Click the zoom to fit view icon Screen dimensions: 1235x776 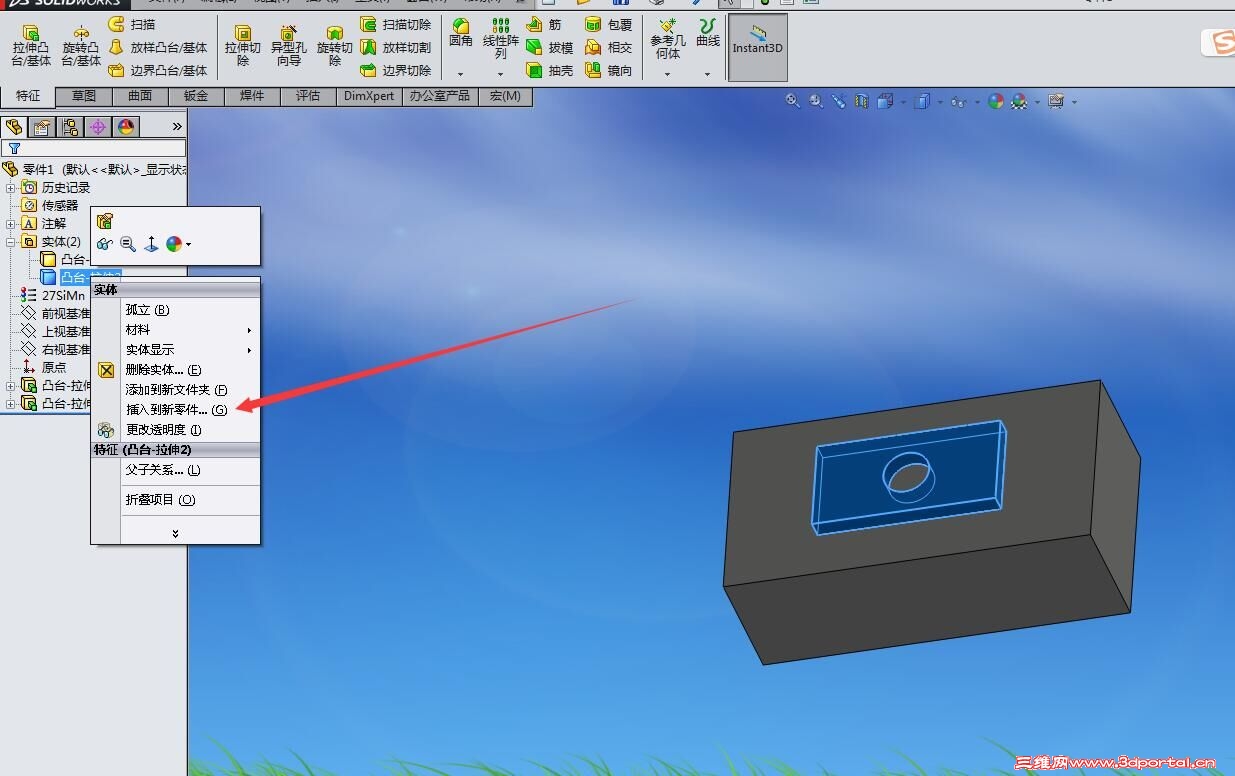793,101
